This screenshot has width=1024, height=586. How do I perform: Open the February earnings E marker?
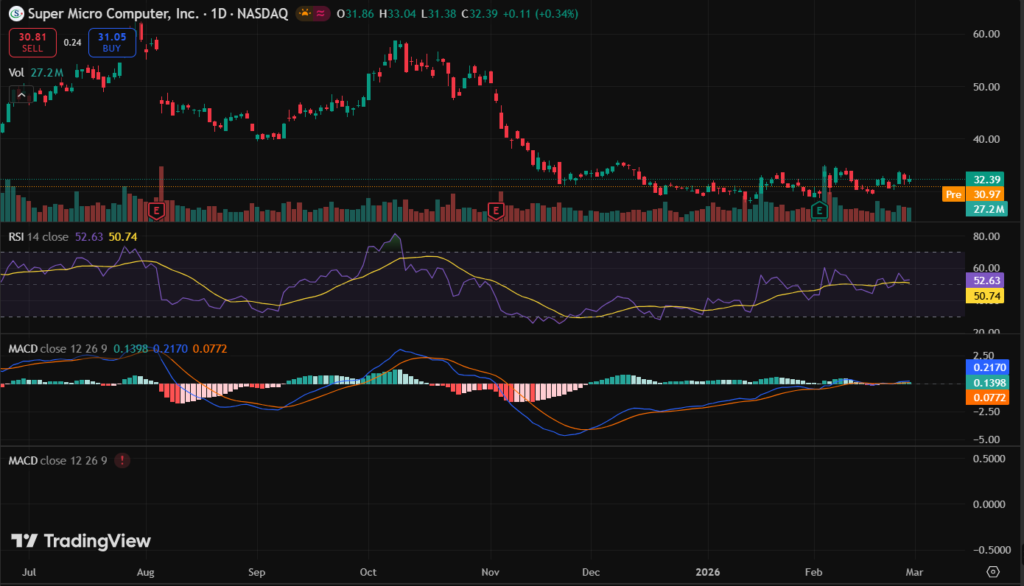tap(820, 210)
